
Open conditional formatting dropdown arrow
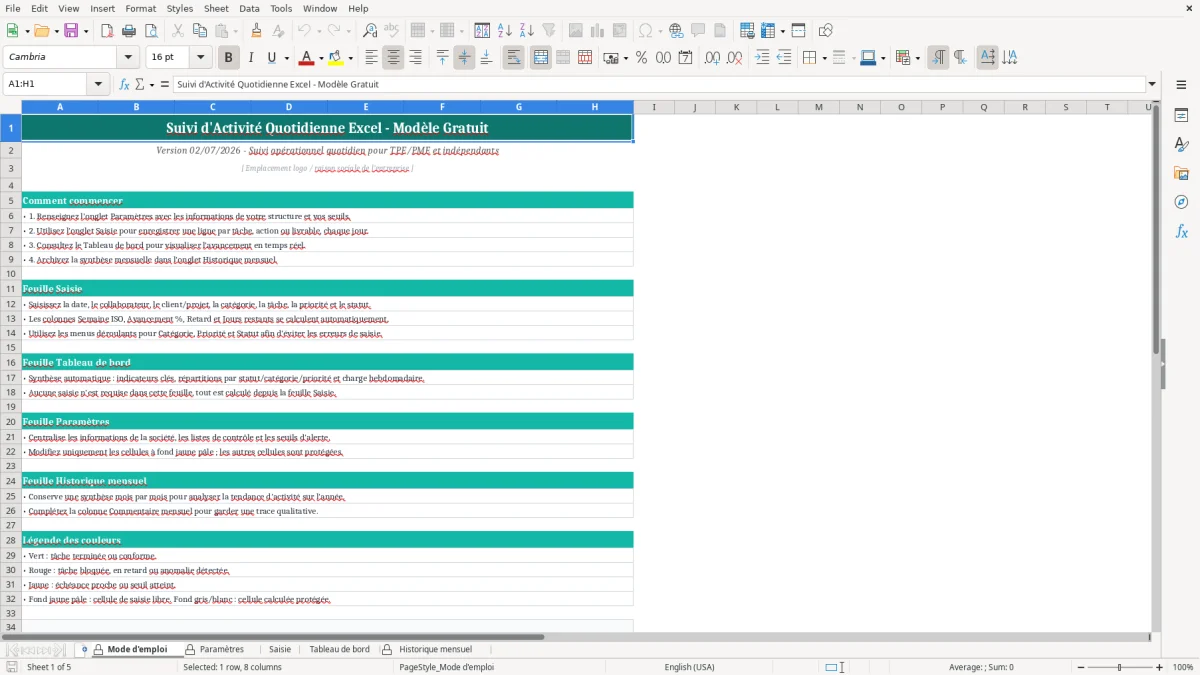pos(917,58)
